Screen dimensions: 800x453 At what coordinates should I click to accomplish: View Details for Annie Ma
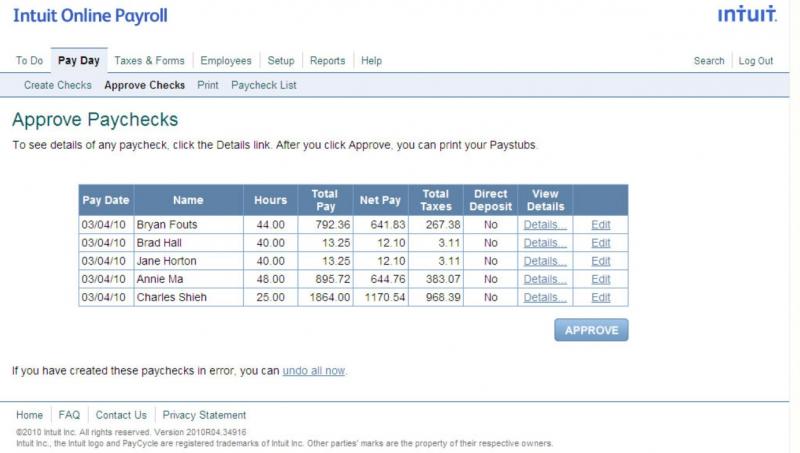click(545, 280)
